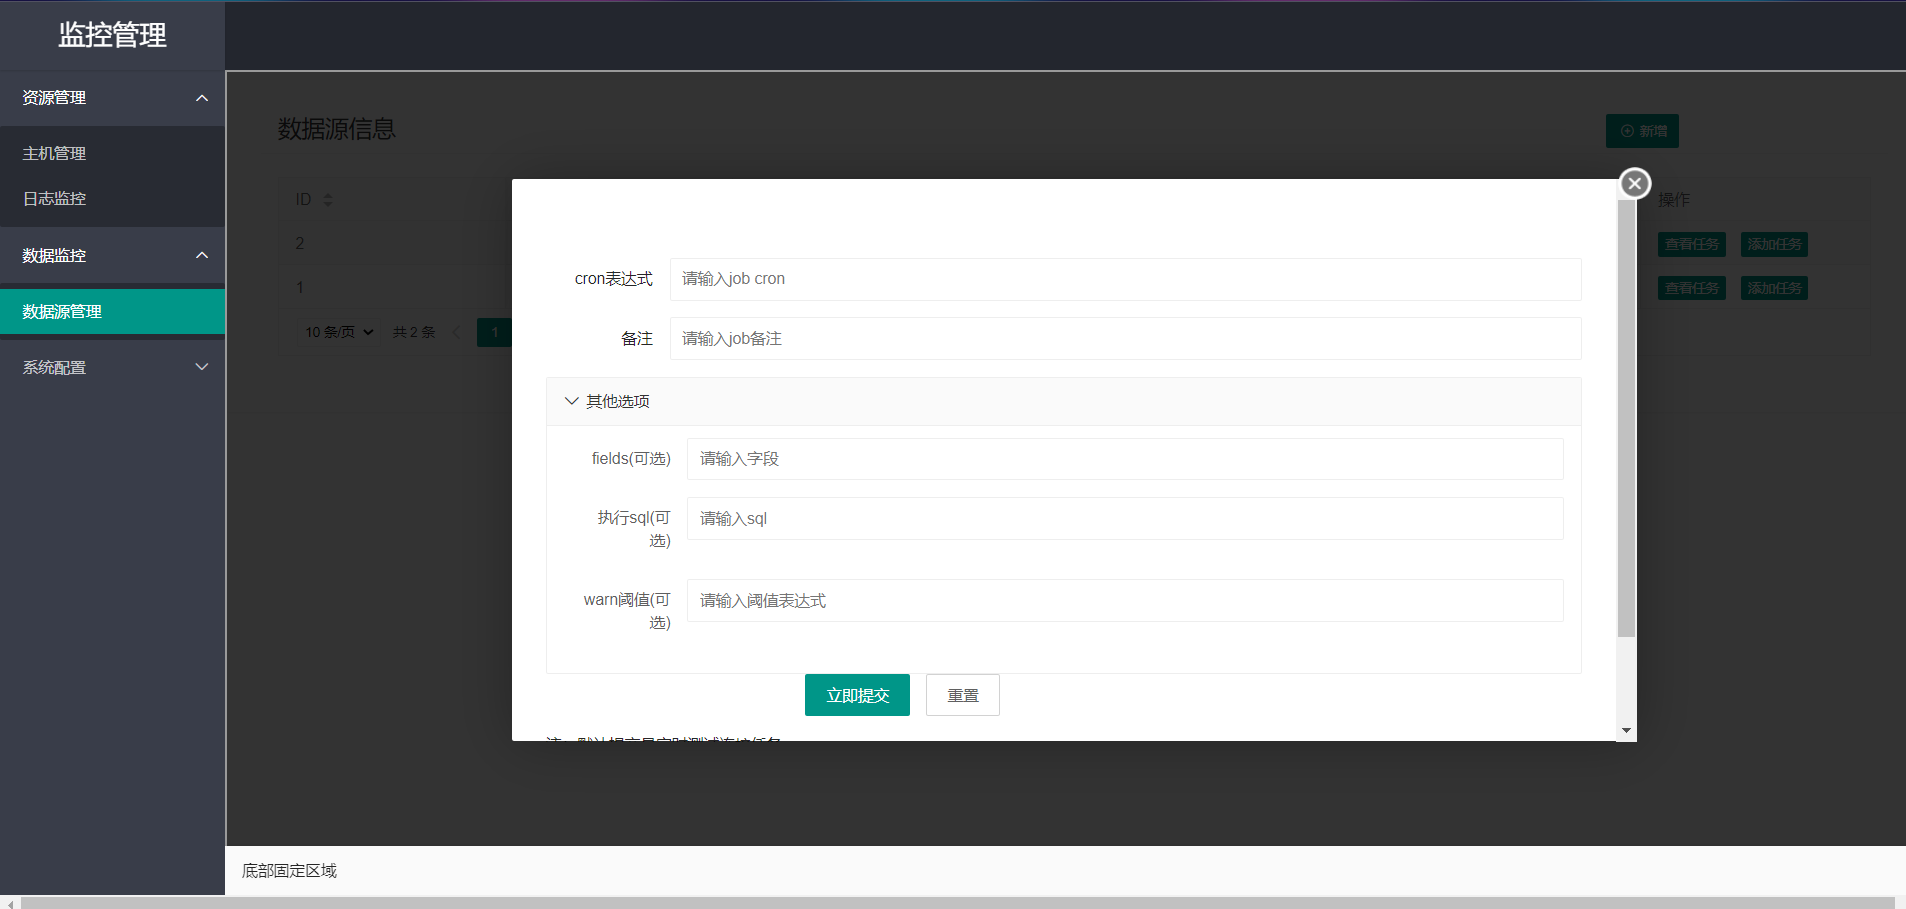
Task: Collapse the 资源管理 menu chevron
Action: point(202,98)
